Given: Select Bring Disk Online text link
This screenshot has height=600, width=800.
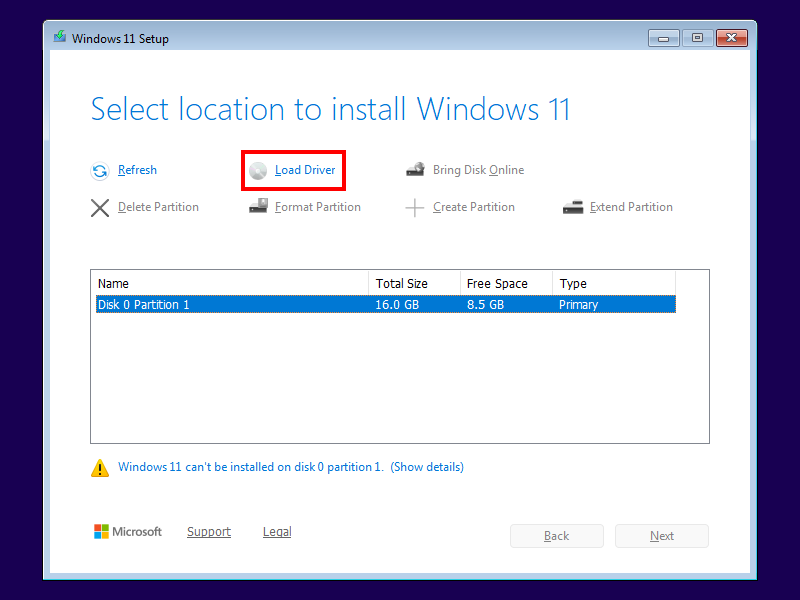Looking at the screenshot, I should 479,170.
